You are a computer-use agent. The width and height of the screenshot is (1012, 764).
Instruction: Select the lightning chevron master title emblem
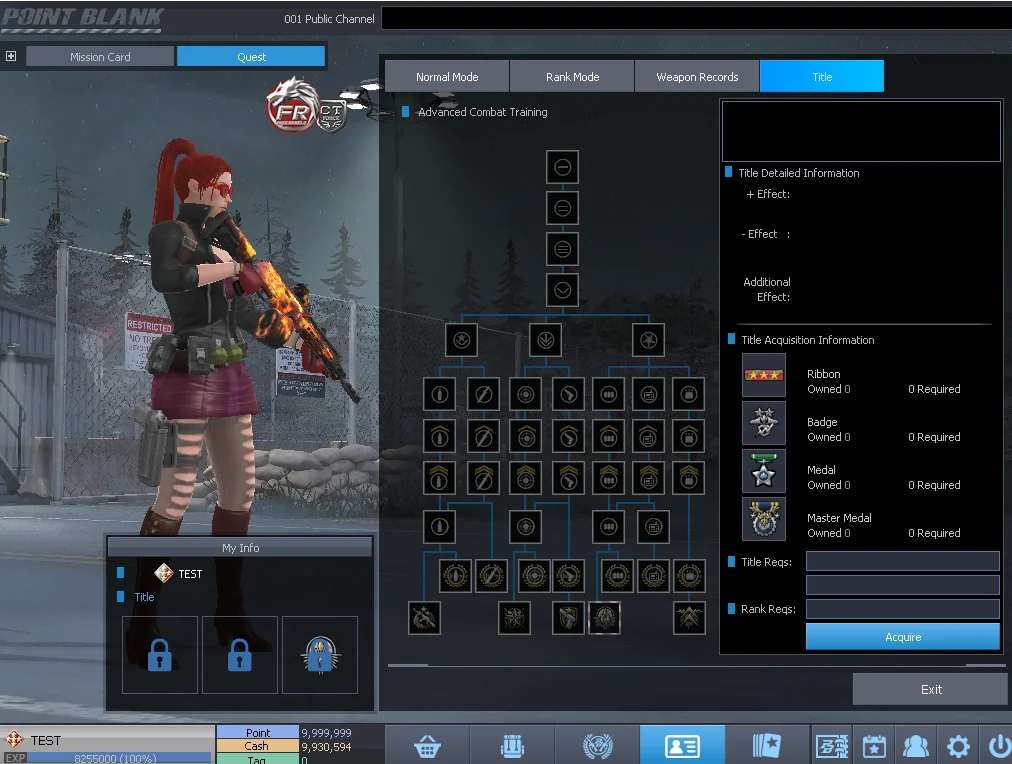click(x=689, y=618)
